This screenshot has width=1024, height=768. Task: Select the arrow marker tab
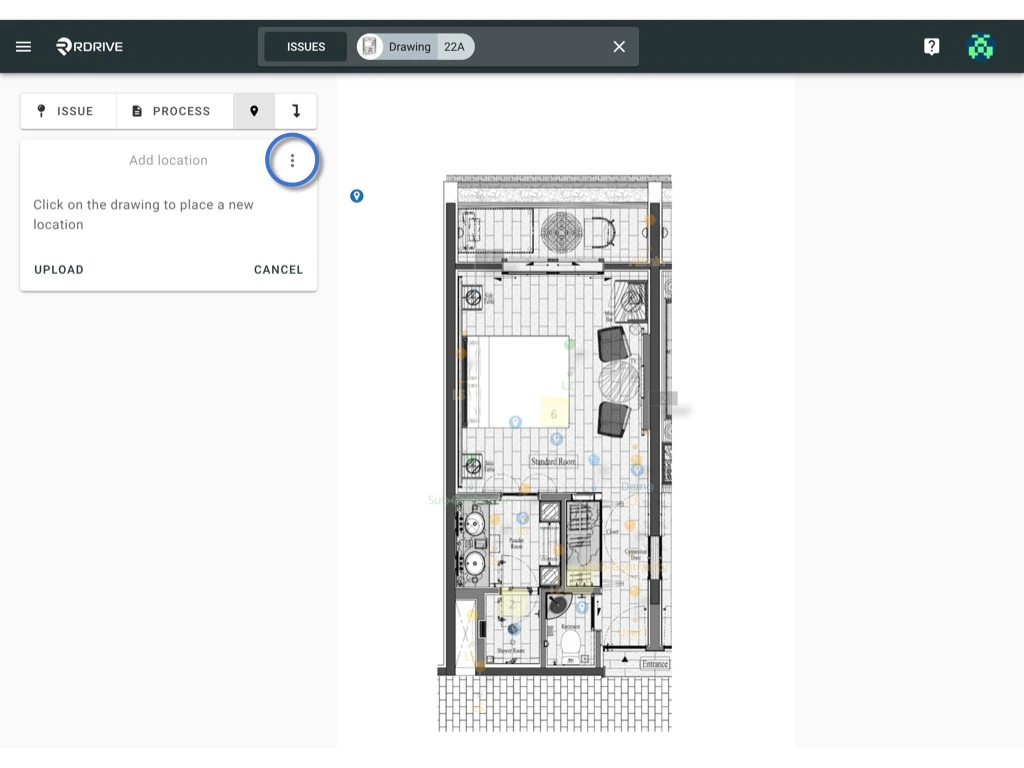pyautogui.click(x=296, y=111)
